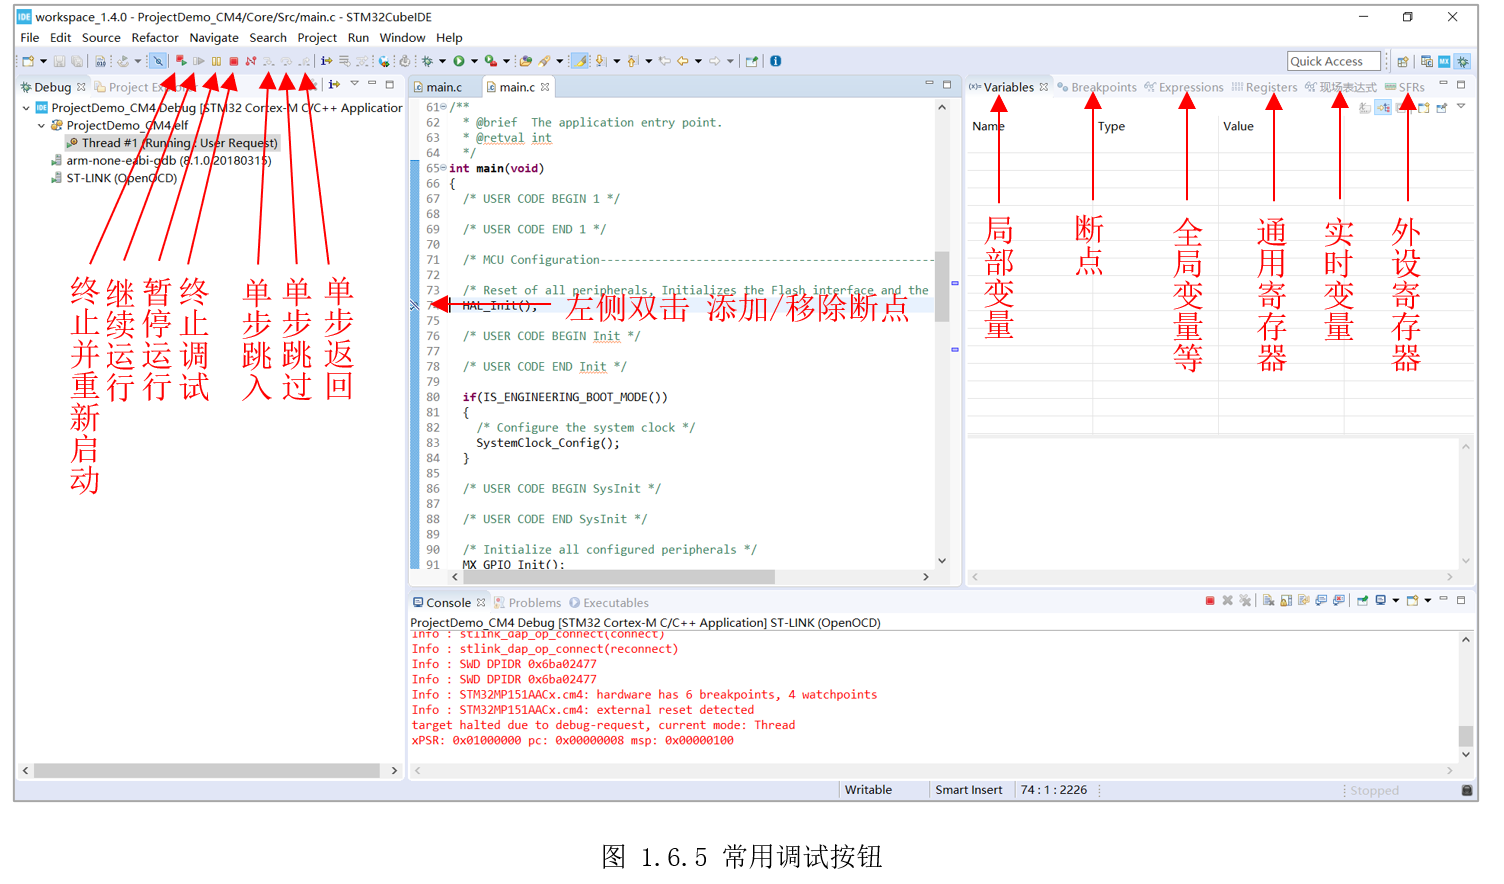Open the Variables view menu dropdown triangle
The height and width of the screenshot is (884, 1504).
click(1461, 107)
